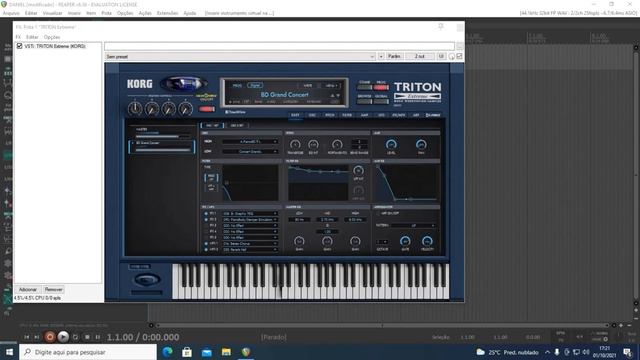
Task: Jump to project end in transport
Action: (x=37, y=337)
